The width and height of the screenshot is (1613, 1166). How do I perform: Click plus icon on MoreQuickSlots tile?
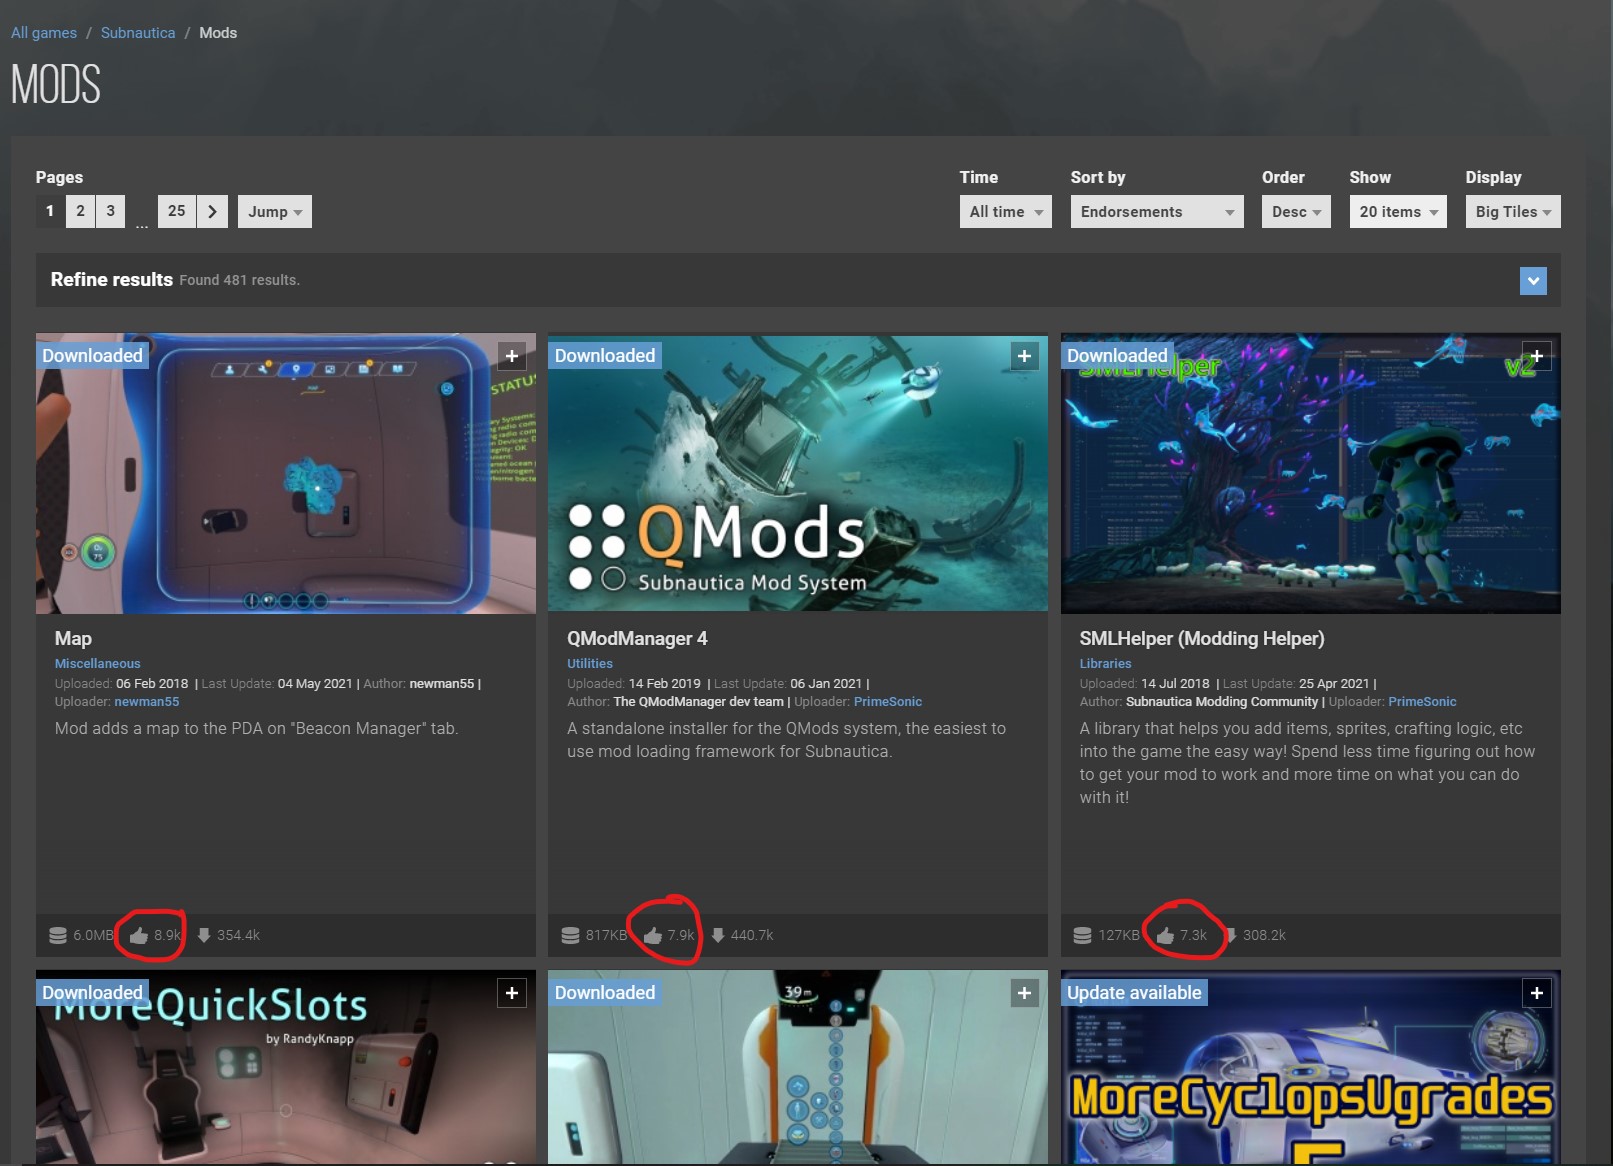tap(512, 993)
